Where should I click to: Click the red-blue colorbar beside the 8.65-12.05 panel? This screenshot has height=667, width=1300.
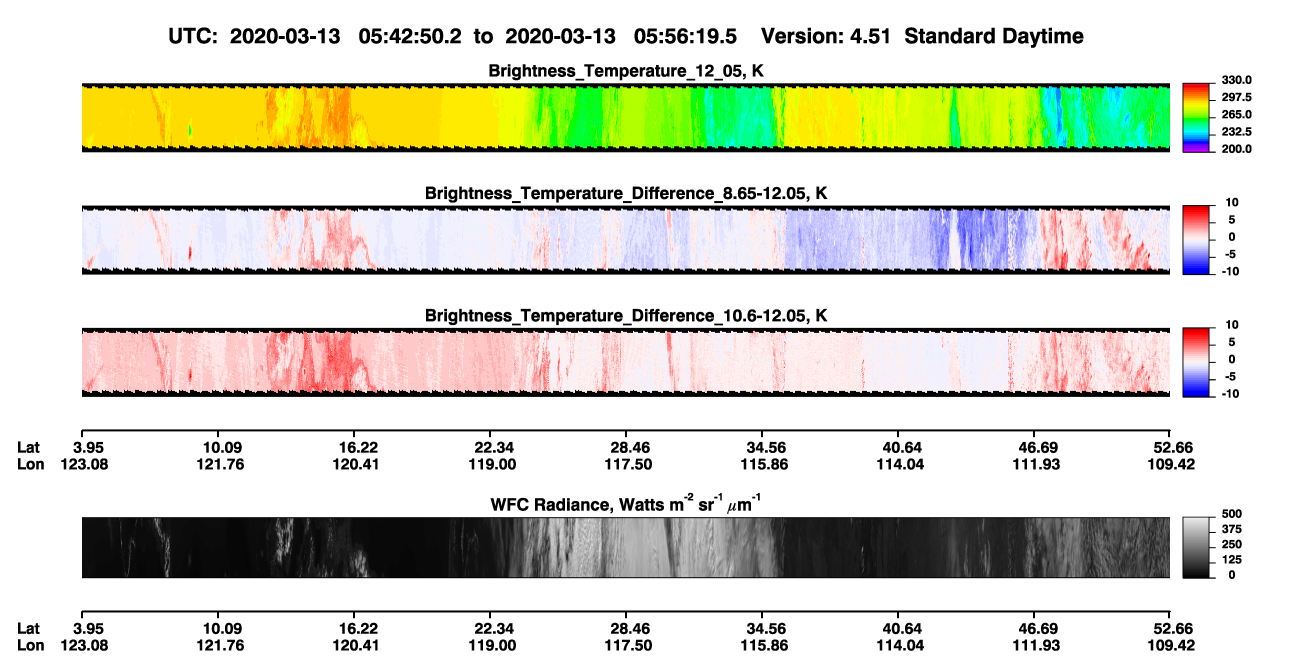pyautogui.click(x=1195, y=240)
